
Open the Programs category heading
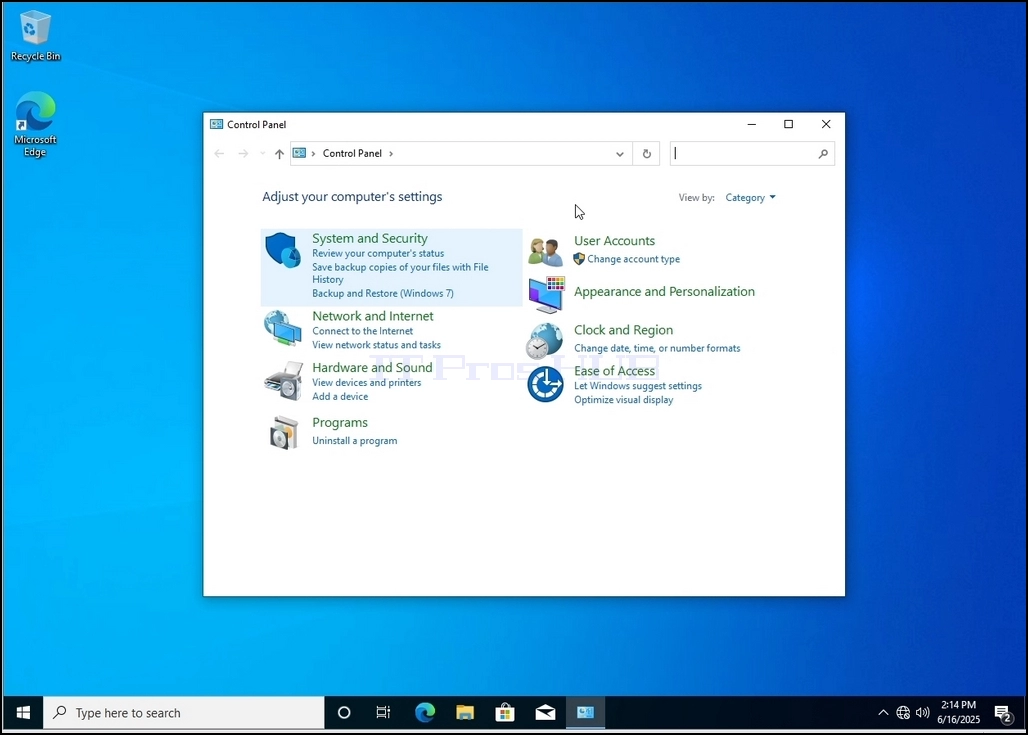pyautogui.click(x=340, y=423)
